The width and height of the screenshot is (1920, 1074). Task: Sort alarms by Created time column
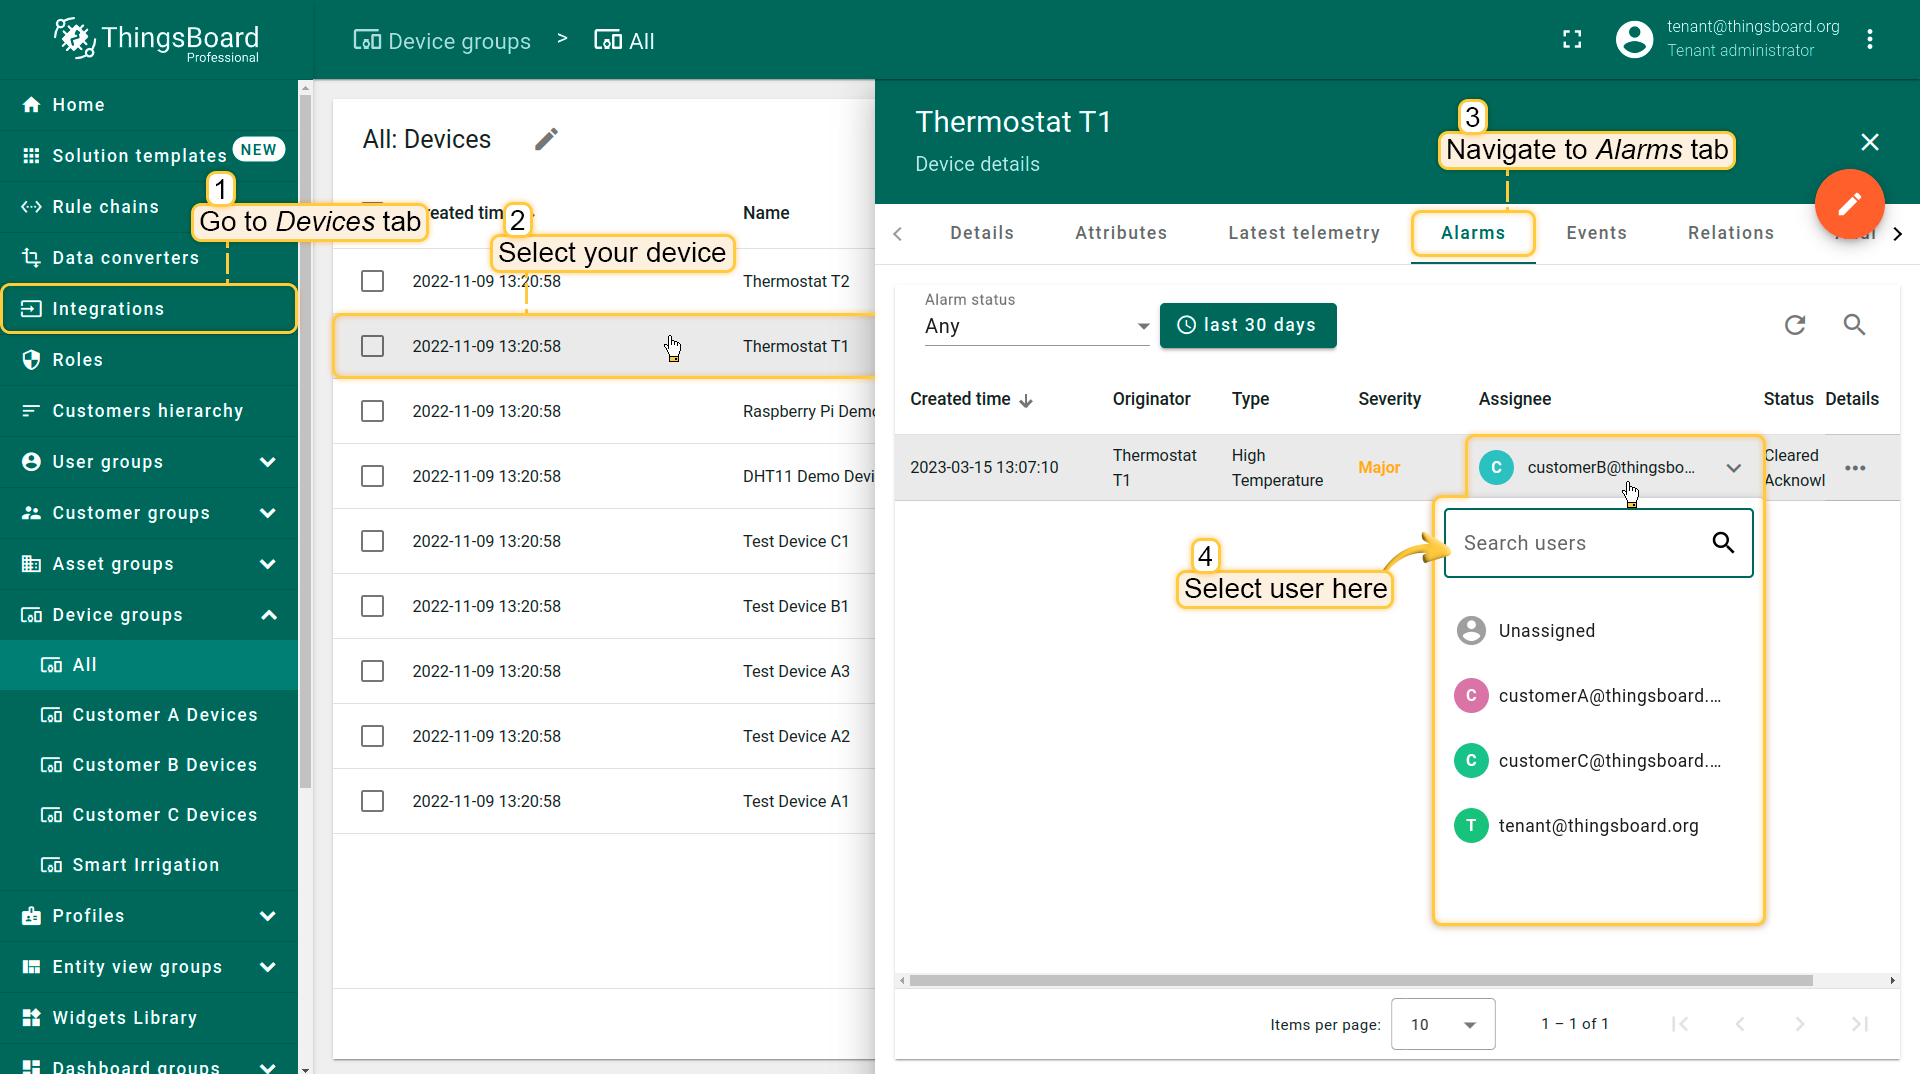tap(971, 399)
